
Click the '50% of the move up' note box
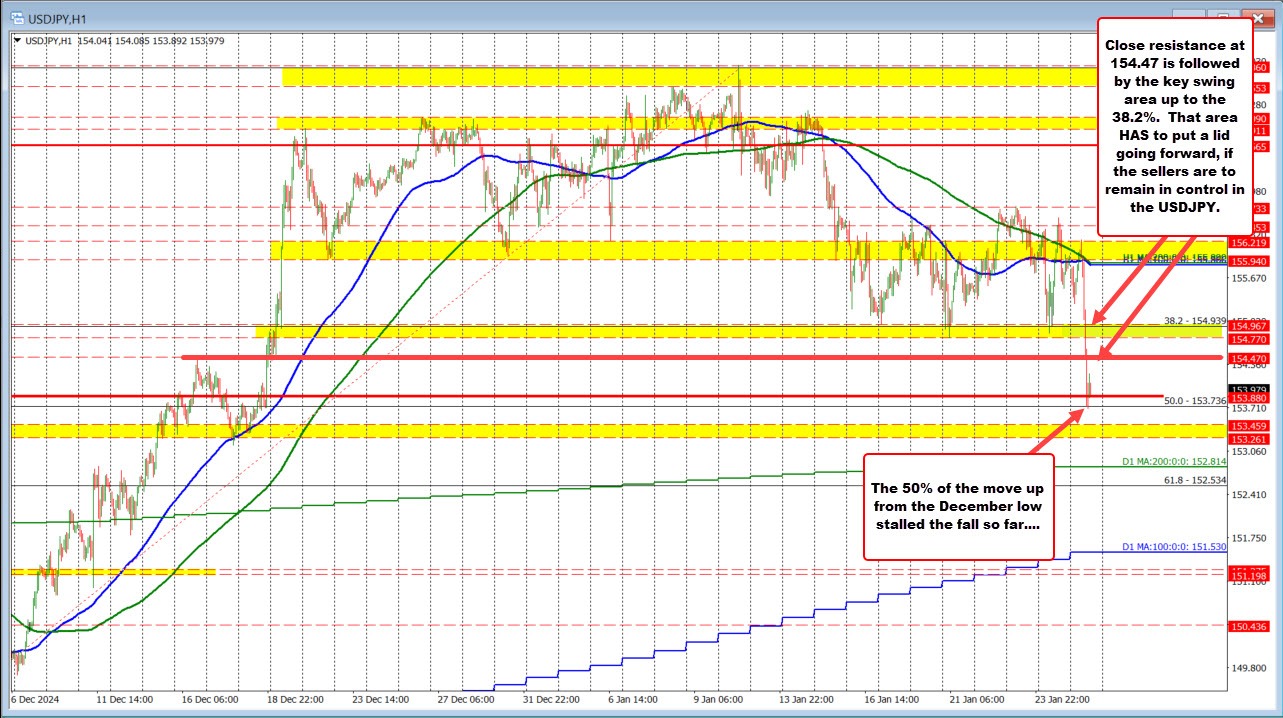[958, 506]
